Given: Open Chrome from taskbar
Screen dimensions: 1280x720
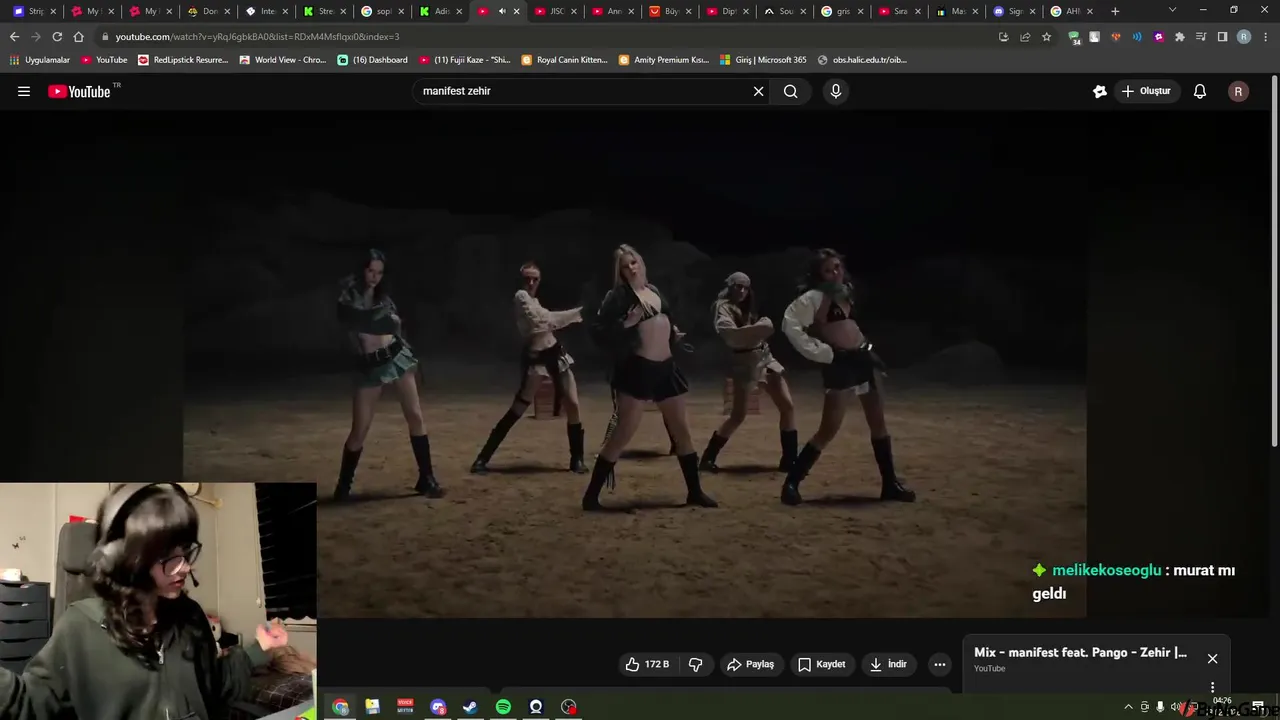Looking at the screenshot, I should 340,707.
